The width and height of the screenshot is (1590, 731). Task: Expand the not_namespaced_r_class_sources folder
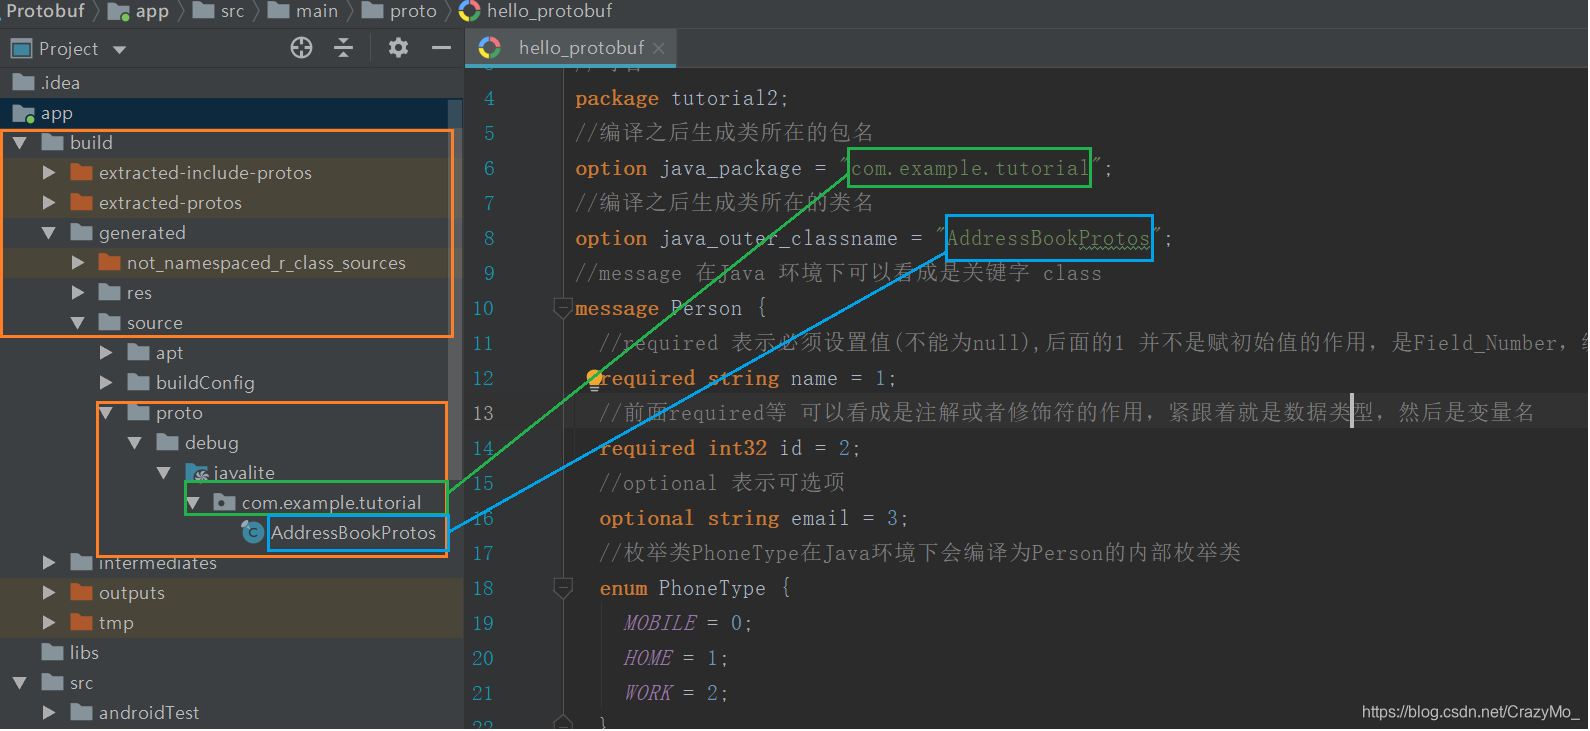pos(77,263)
